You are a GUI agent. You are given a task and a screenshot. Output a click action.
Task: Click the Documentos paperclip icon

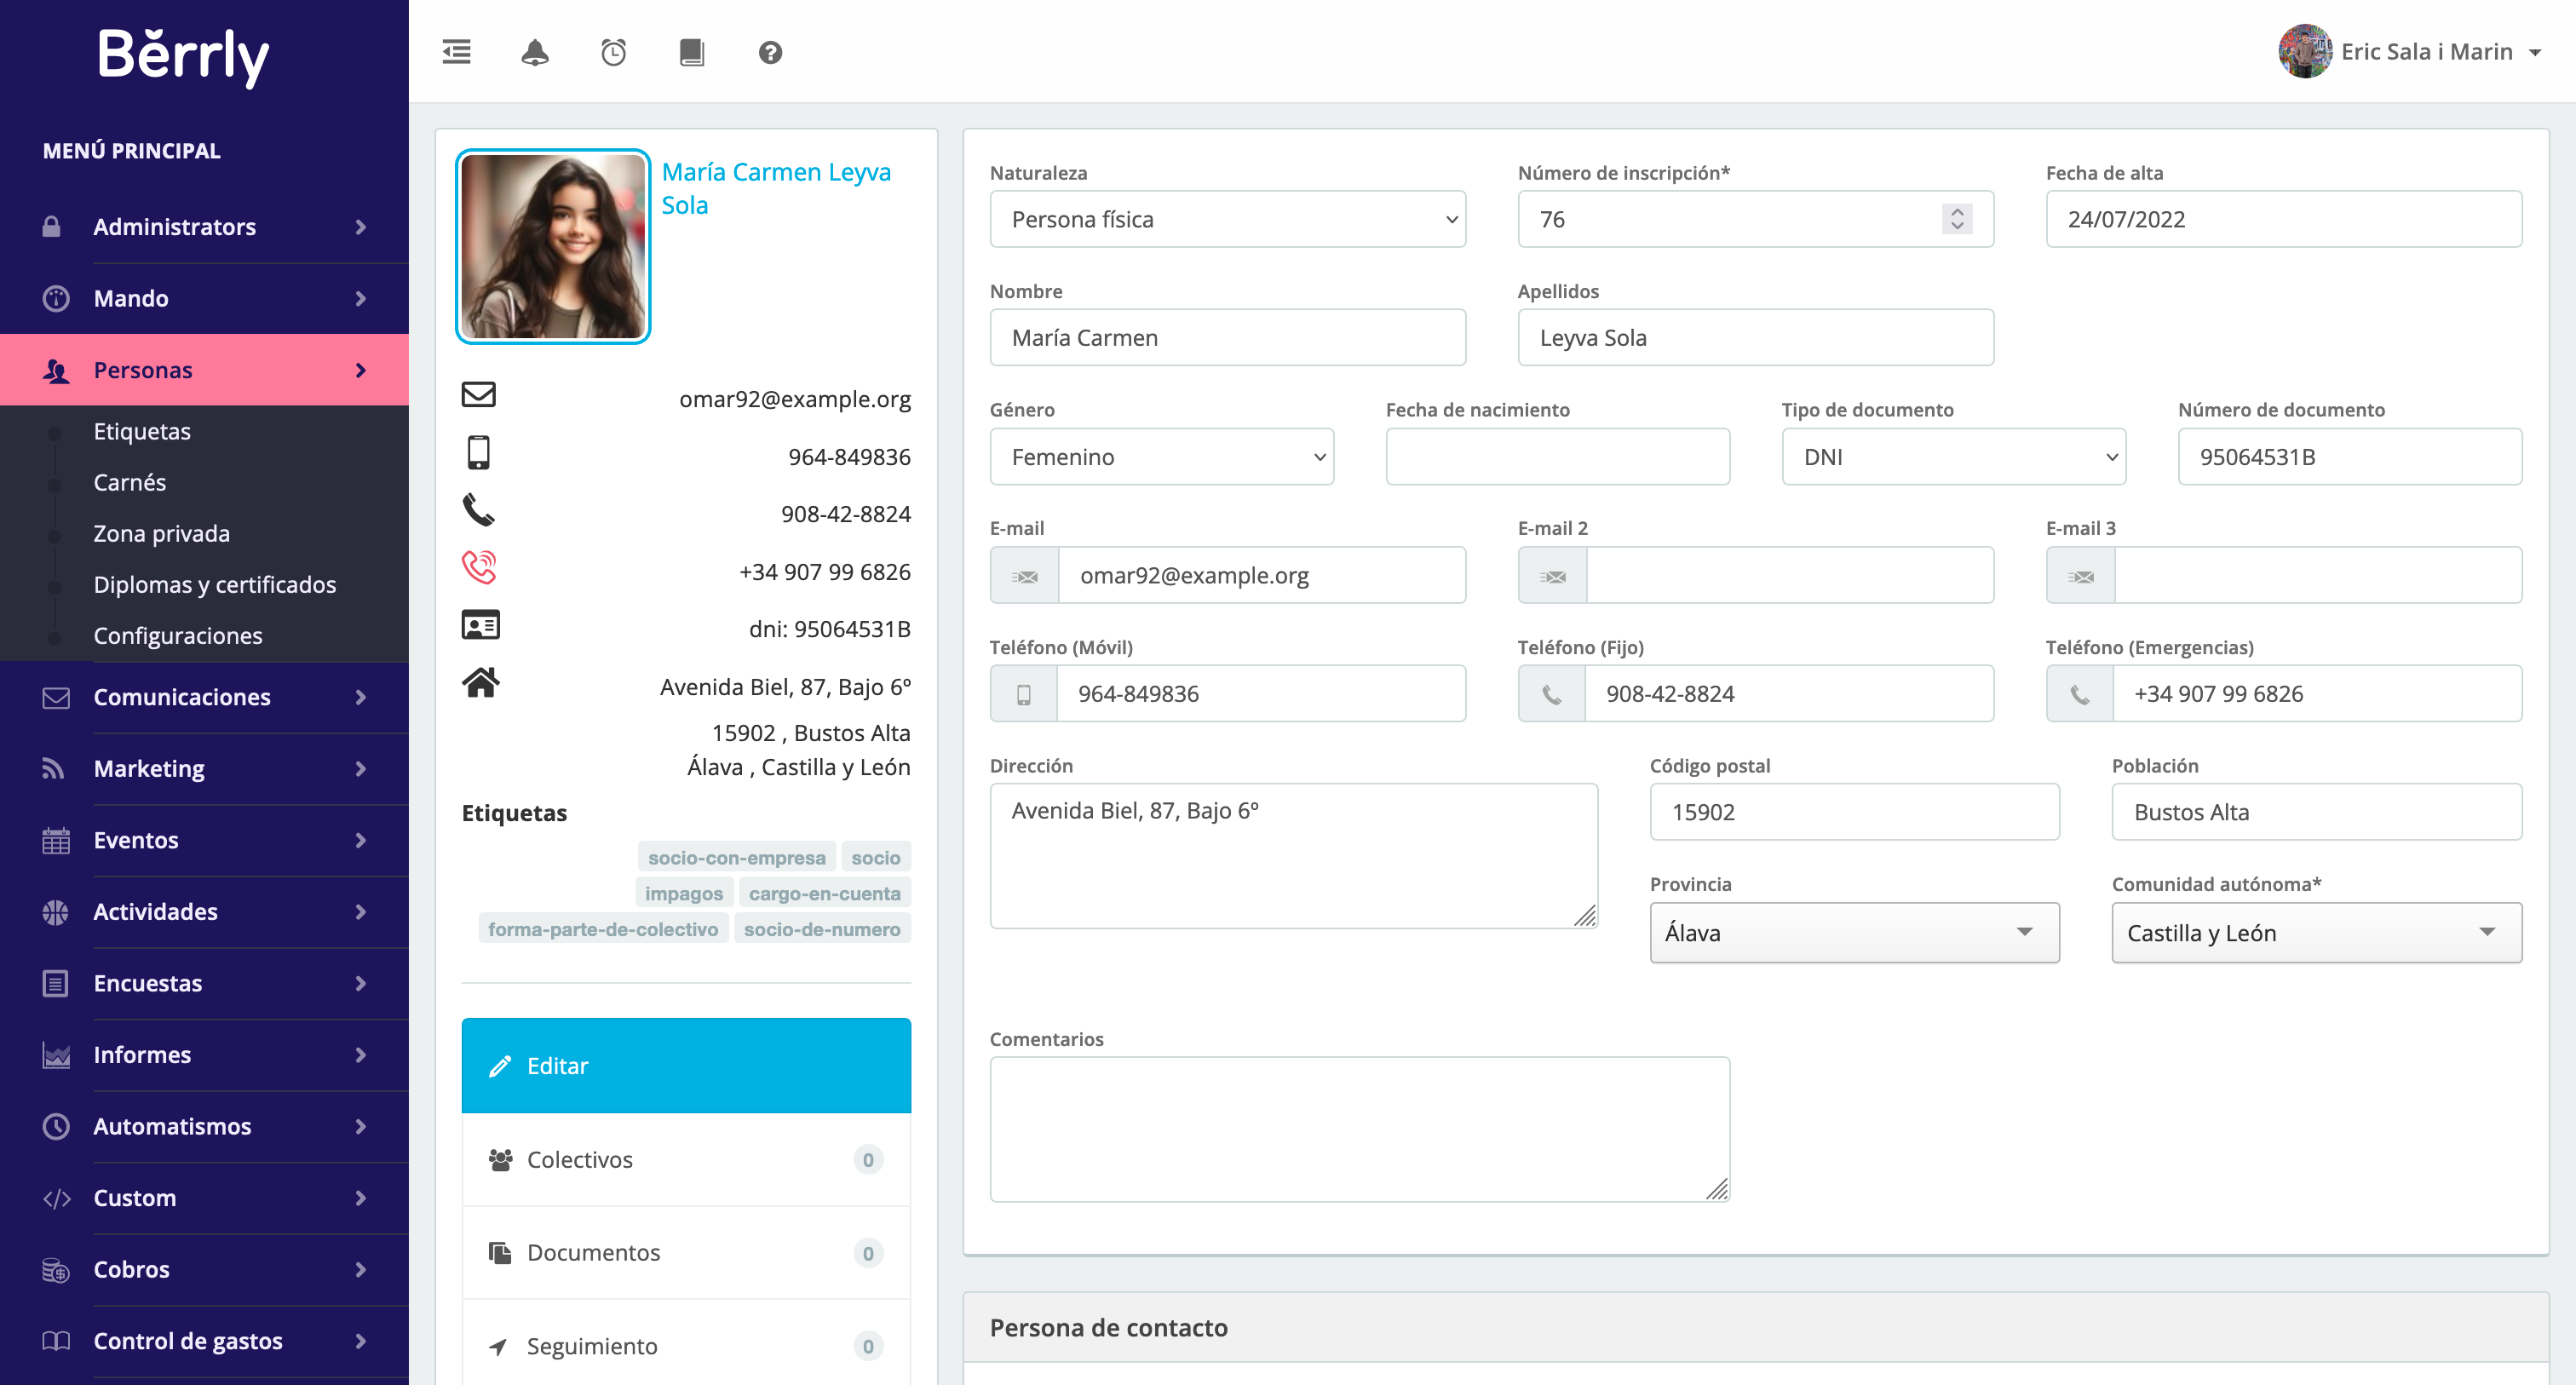501,1252
